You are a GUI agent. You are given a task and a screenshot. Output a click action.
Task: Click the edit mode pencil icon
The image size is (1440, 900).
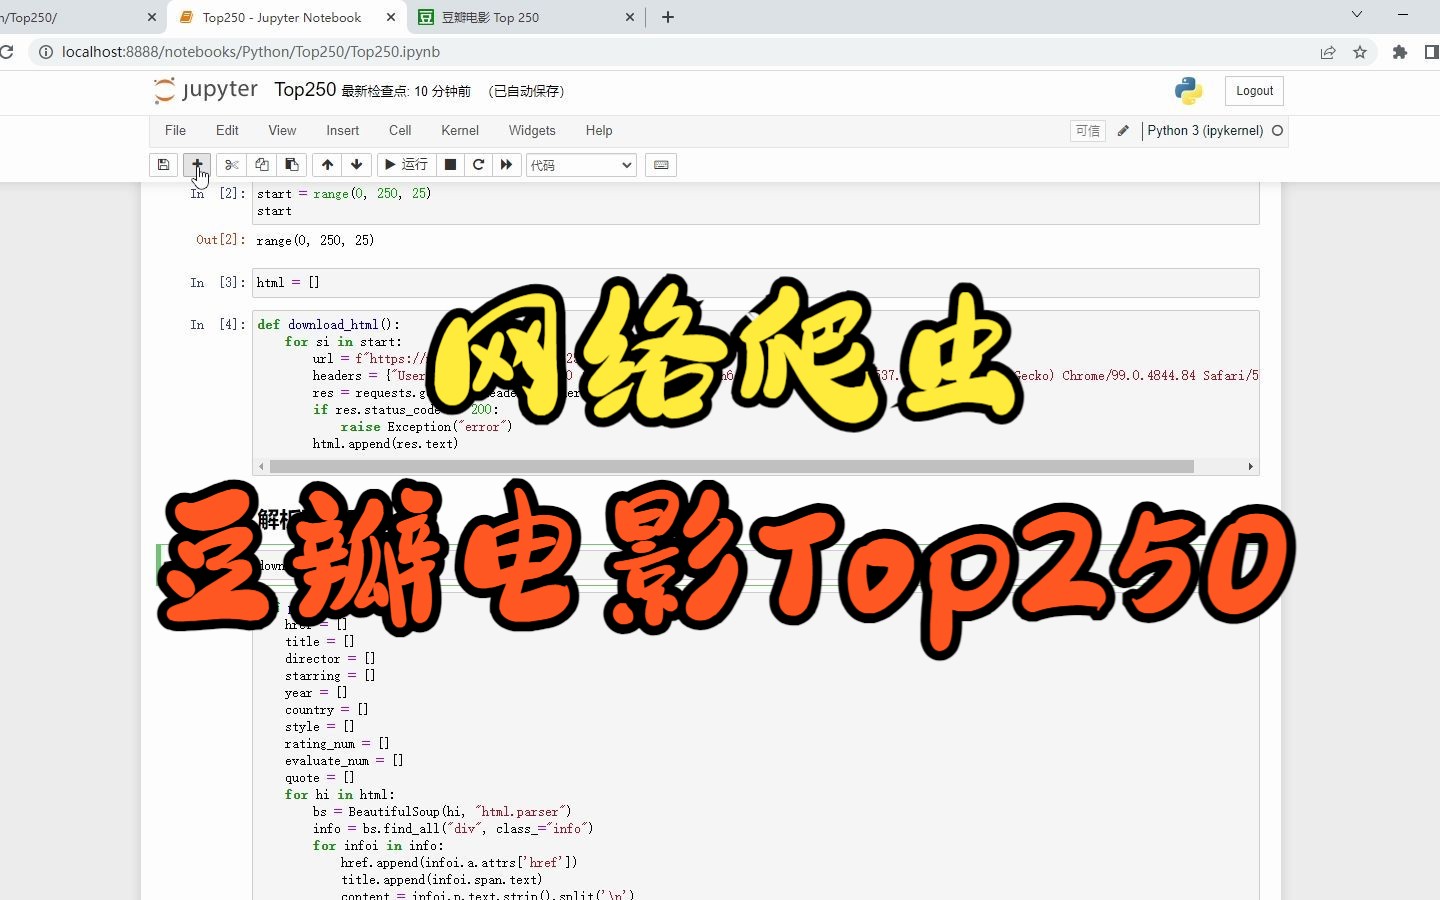(x=1123, y=131)
